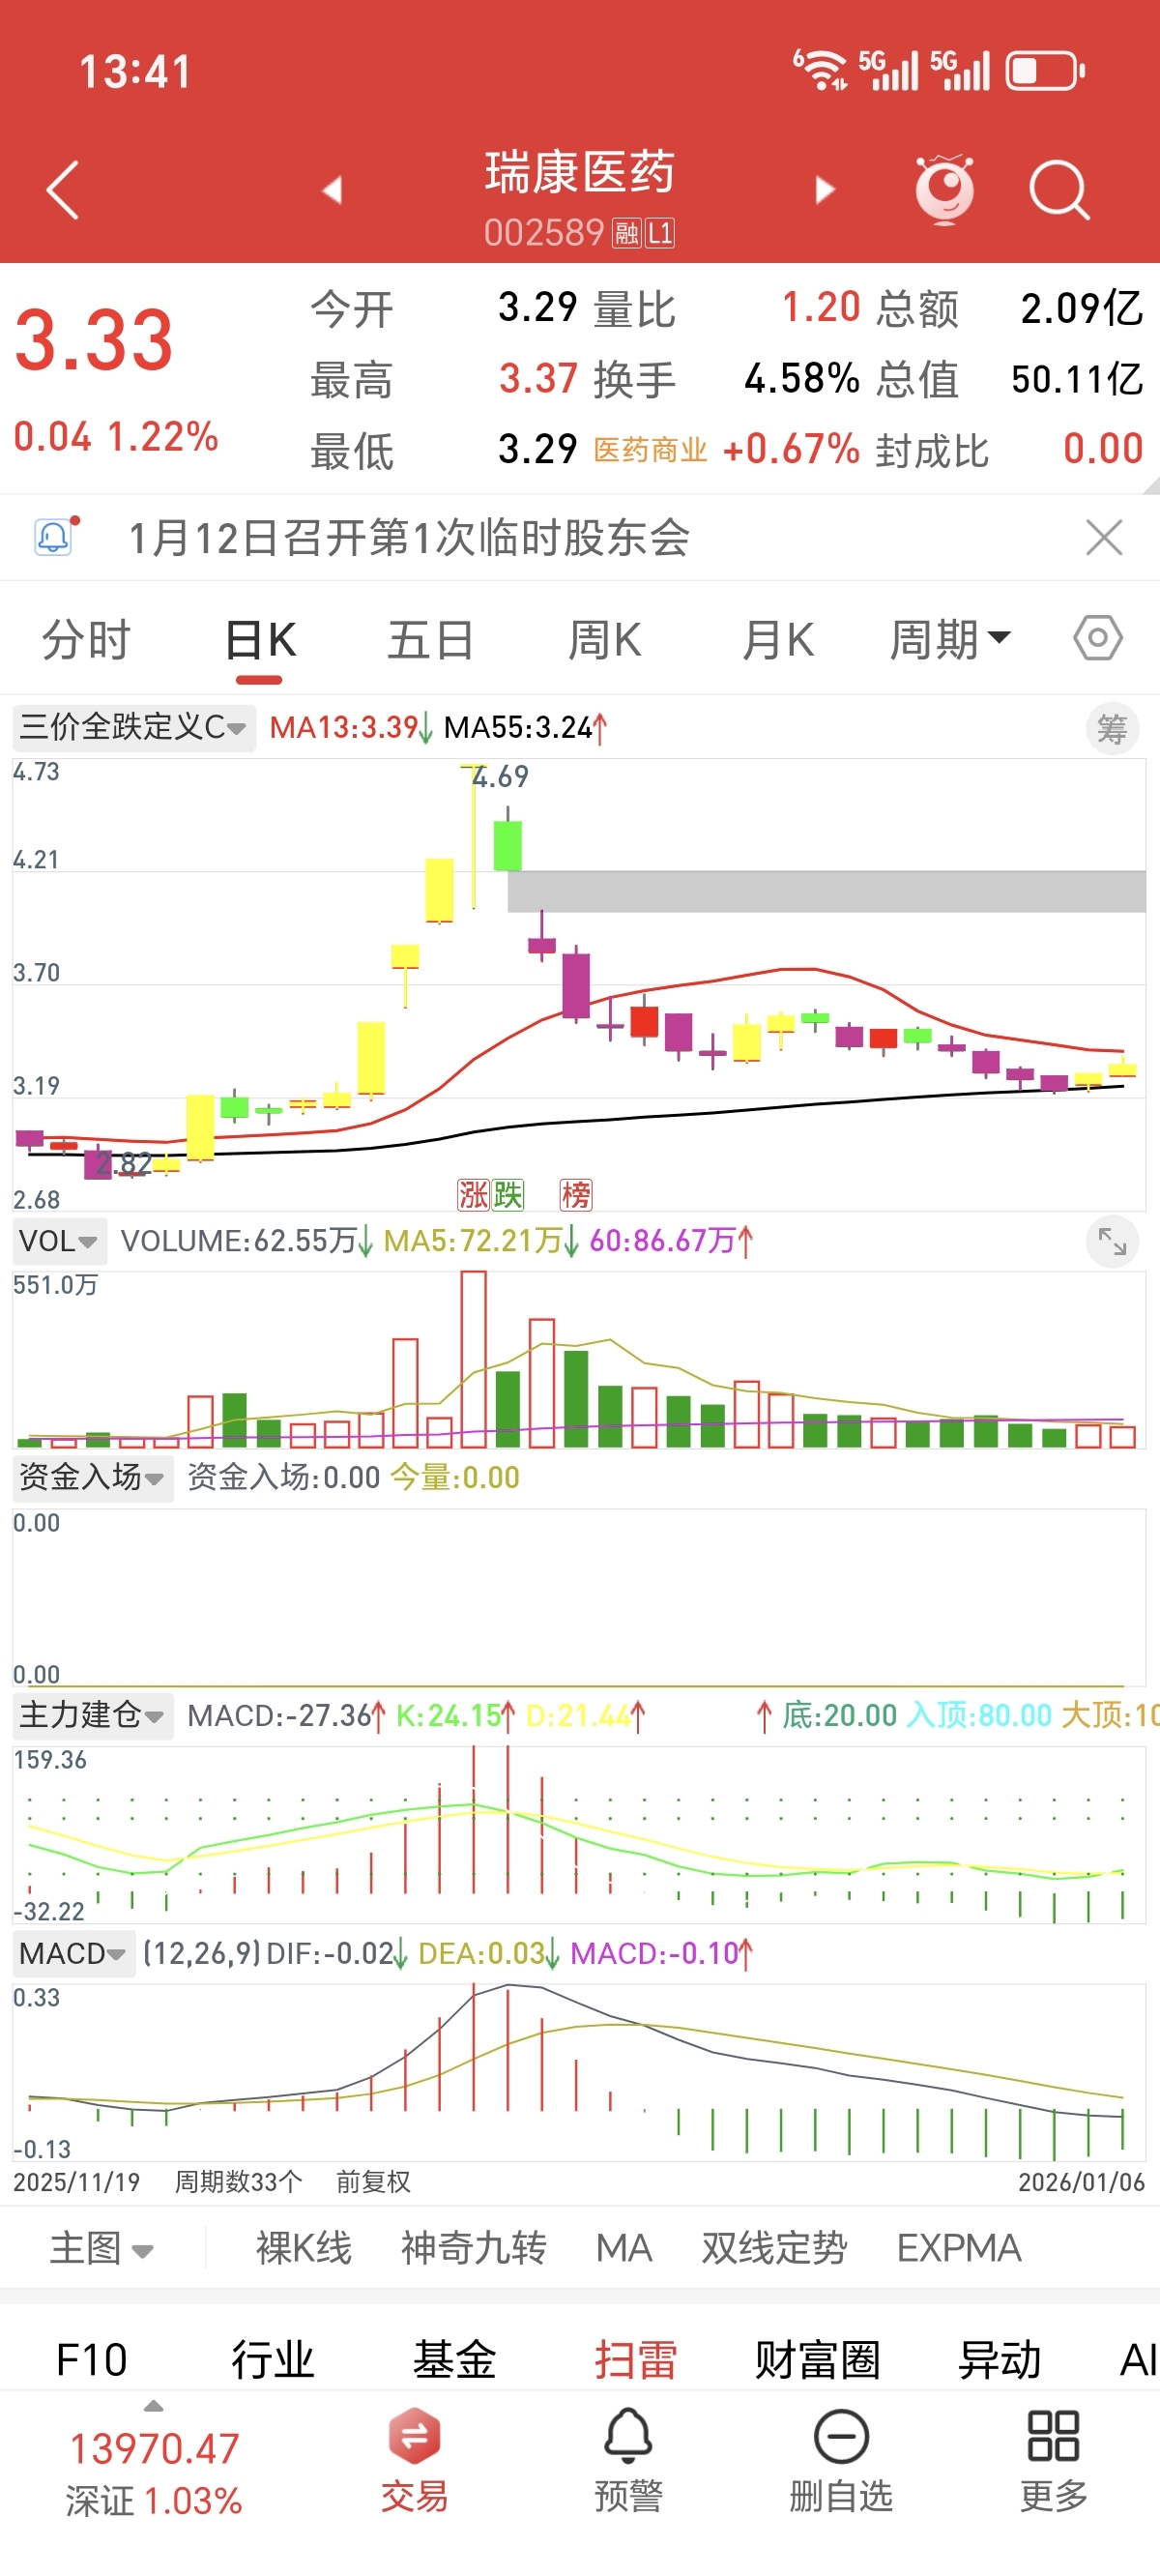1160x2576 pixels.
Task: Tap the 总值 50.11亿 value
Action: [x=1077, y=379]
